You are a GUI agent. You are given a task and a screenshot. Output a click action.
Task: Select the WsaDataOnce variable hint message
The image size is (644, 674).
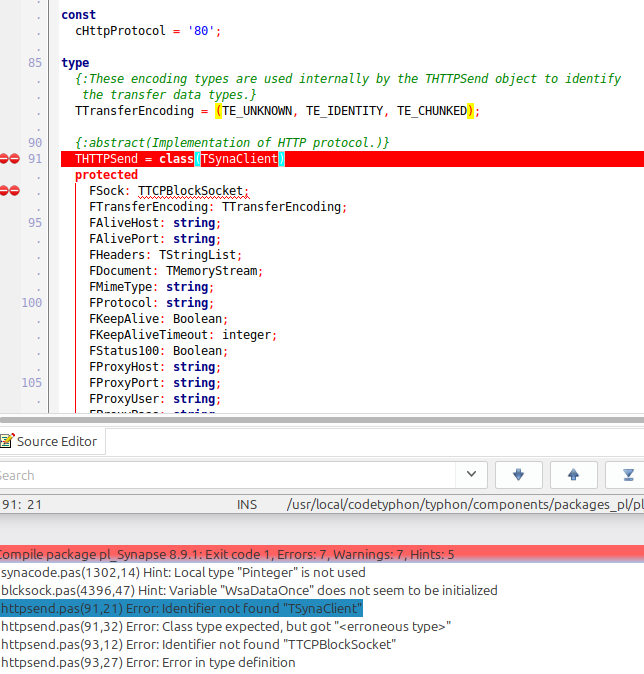point(248,590)
